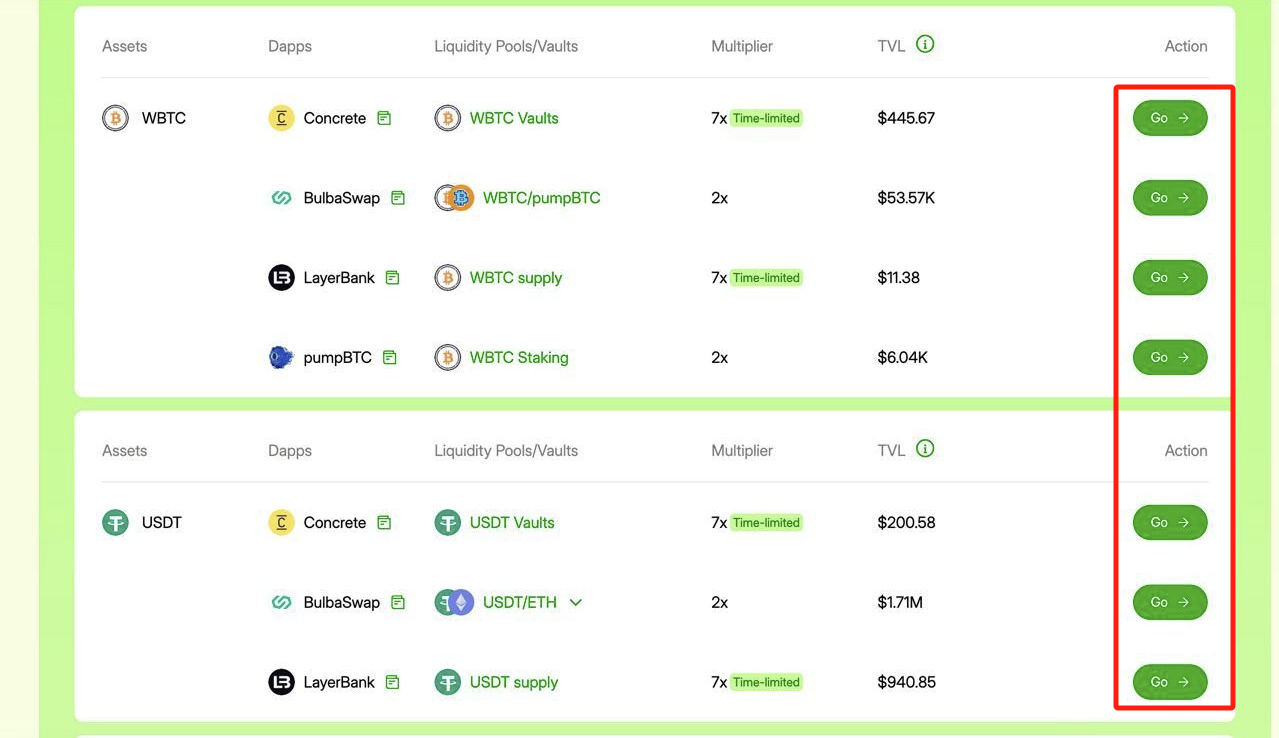1279x738 pixels.
Task: Open the USDT supply link
Action: tap(514, 682)
